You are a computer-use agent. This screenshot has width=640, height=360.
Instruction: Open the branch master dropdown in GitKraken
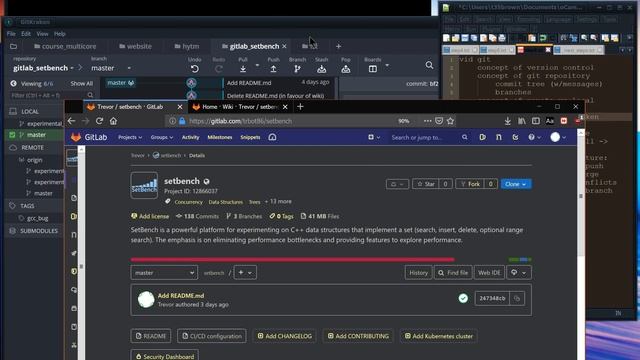tap(111, 68)
